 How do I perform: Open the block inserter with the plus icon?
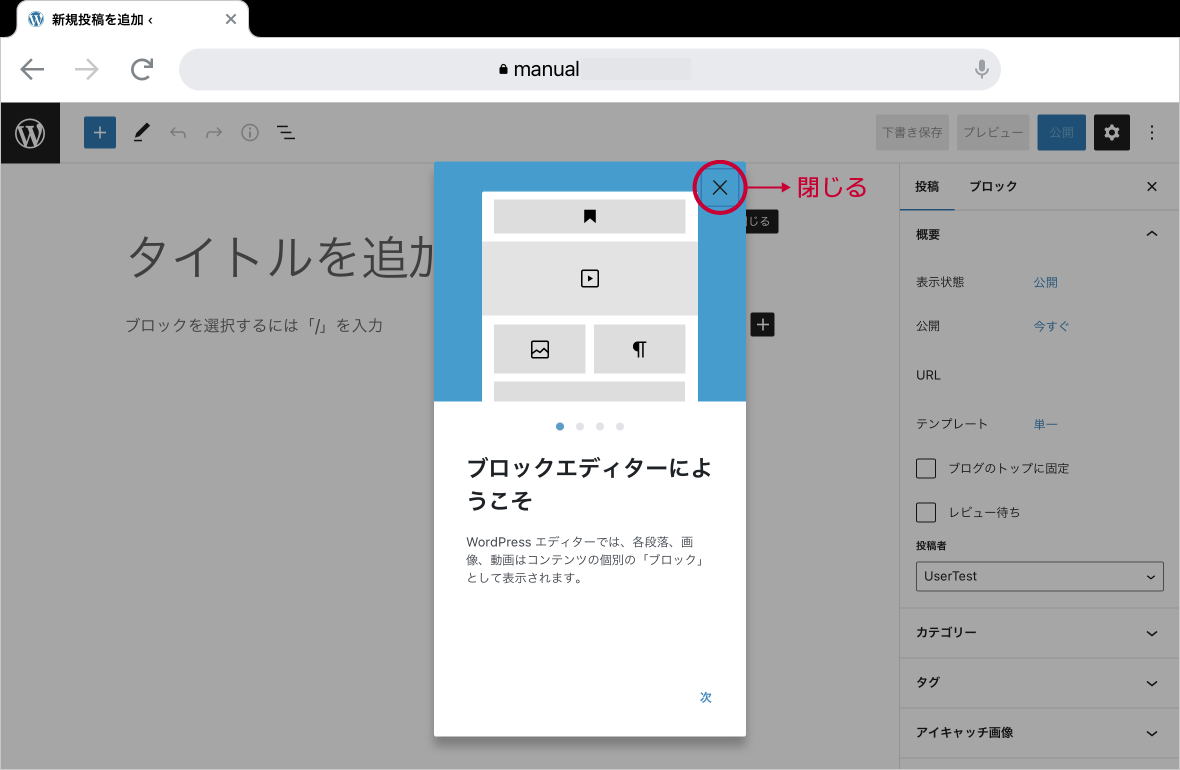coord(99,132)
